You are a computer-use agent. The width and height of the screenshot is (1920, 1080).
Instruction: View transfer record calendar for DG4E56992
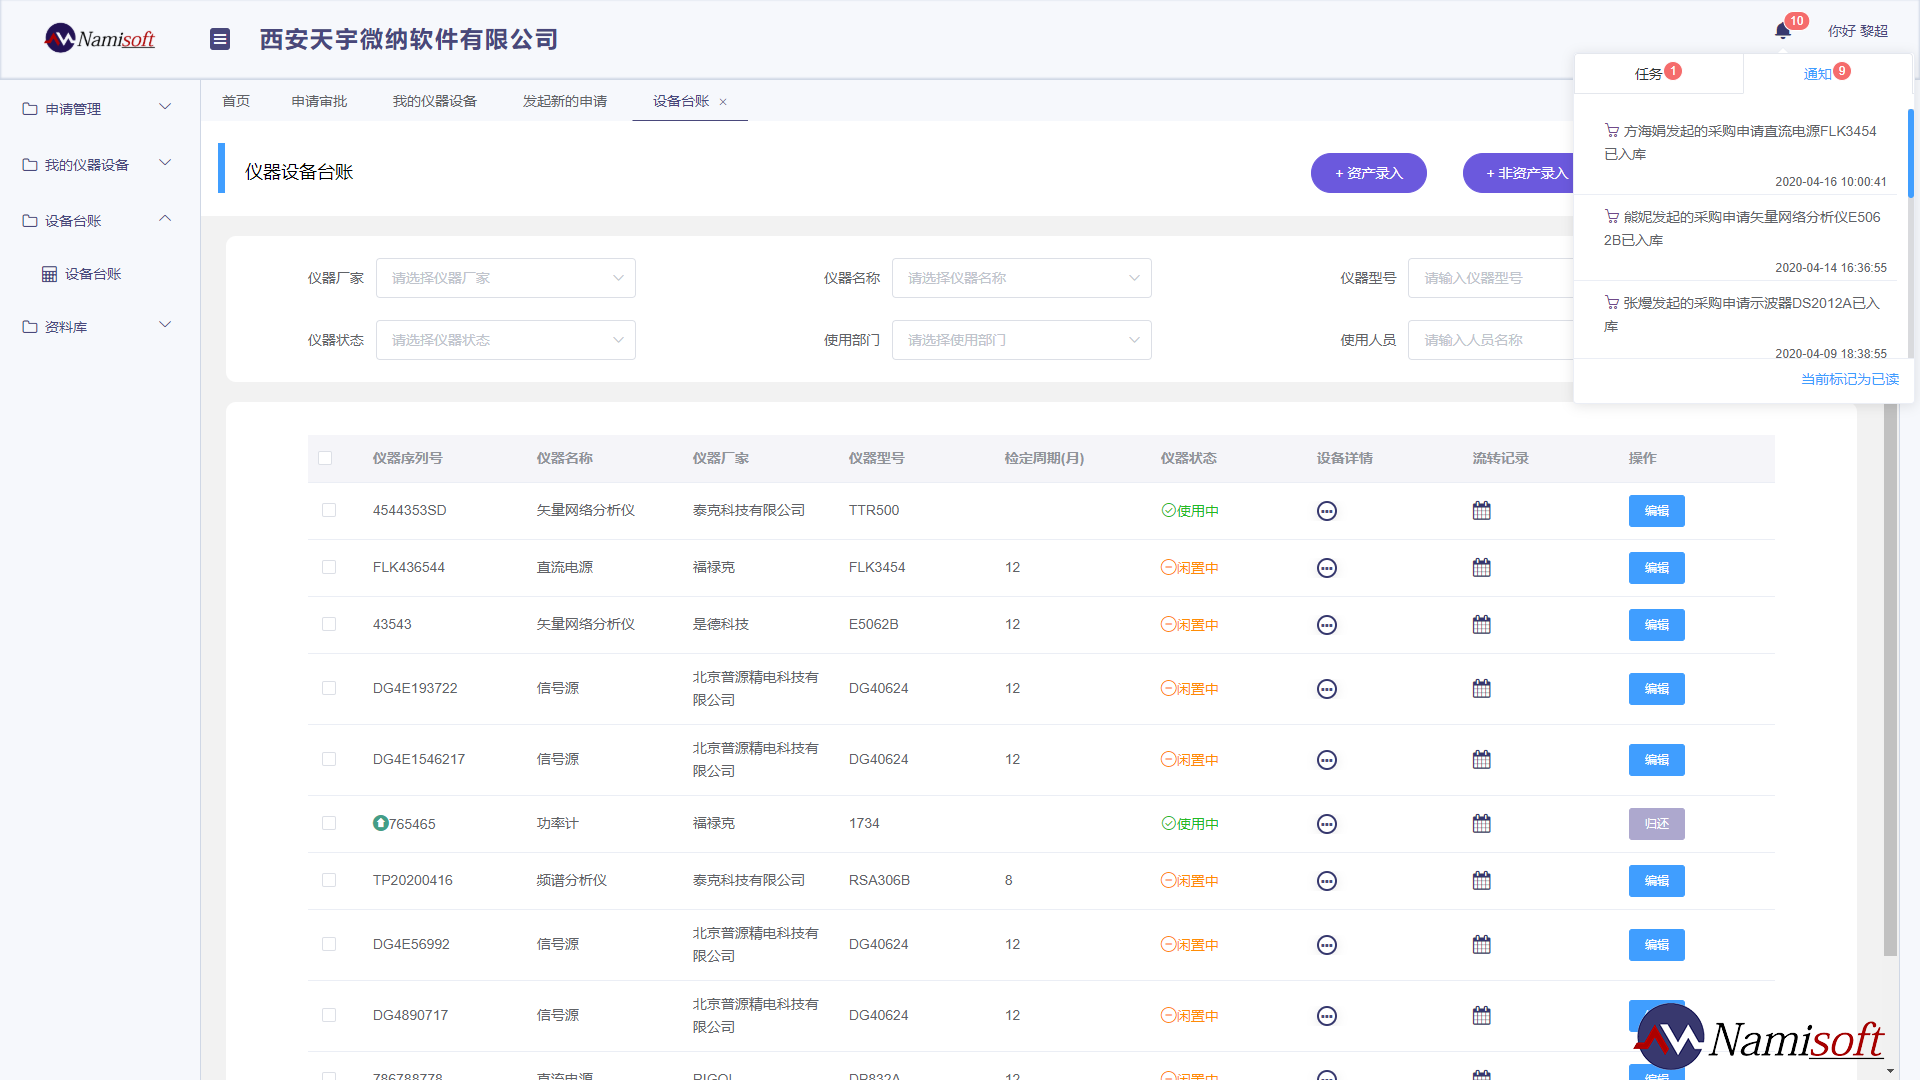tap(1482, 945)
